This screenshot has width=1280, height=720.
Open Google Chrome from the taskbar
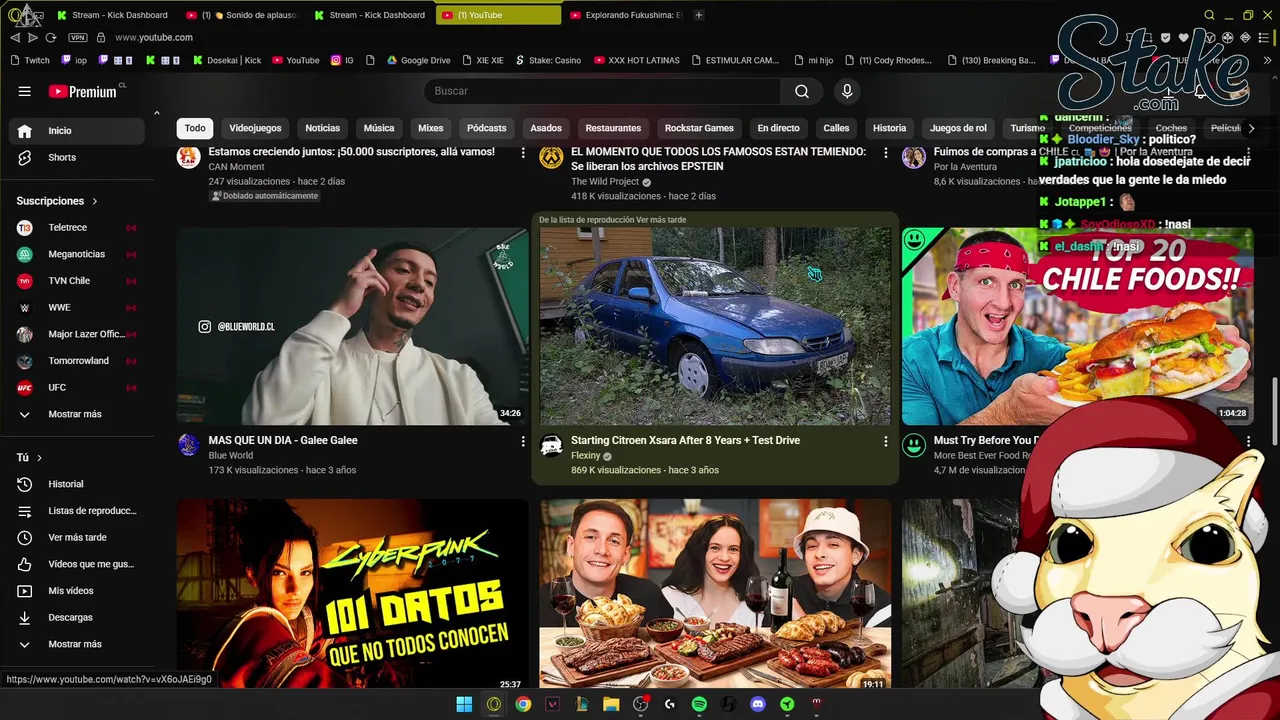523,704
